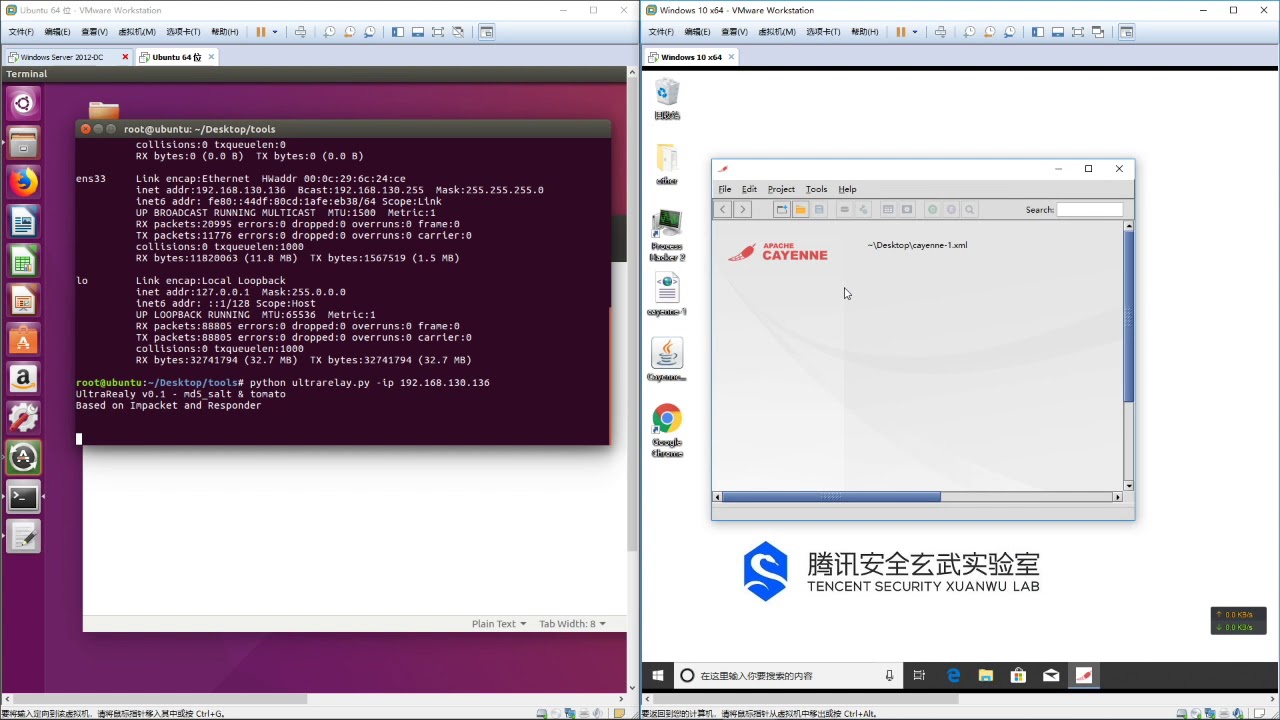Select the Windows 10 x64 VM tab

coord(691,57)
